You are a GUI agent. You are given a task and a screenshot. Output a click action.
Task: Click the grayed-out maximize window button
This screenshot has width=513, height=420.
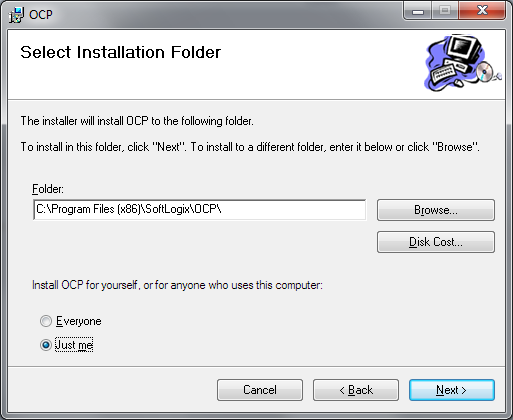445,11
